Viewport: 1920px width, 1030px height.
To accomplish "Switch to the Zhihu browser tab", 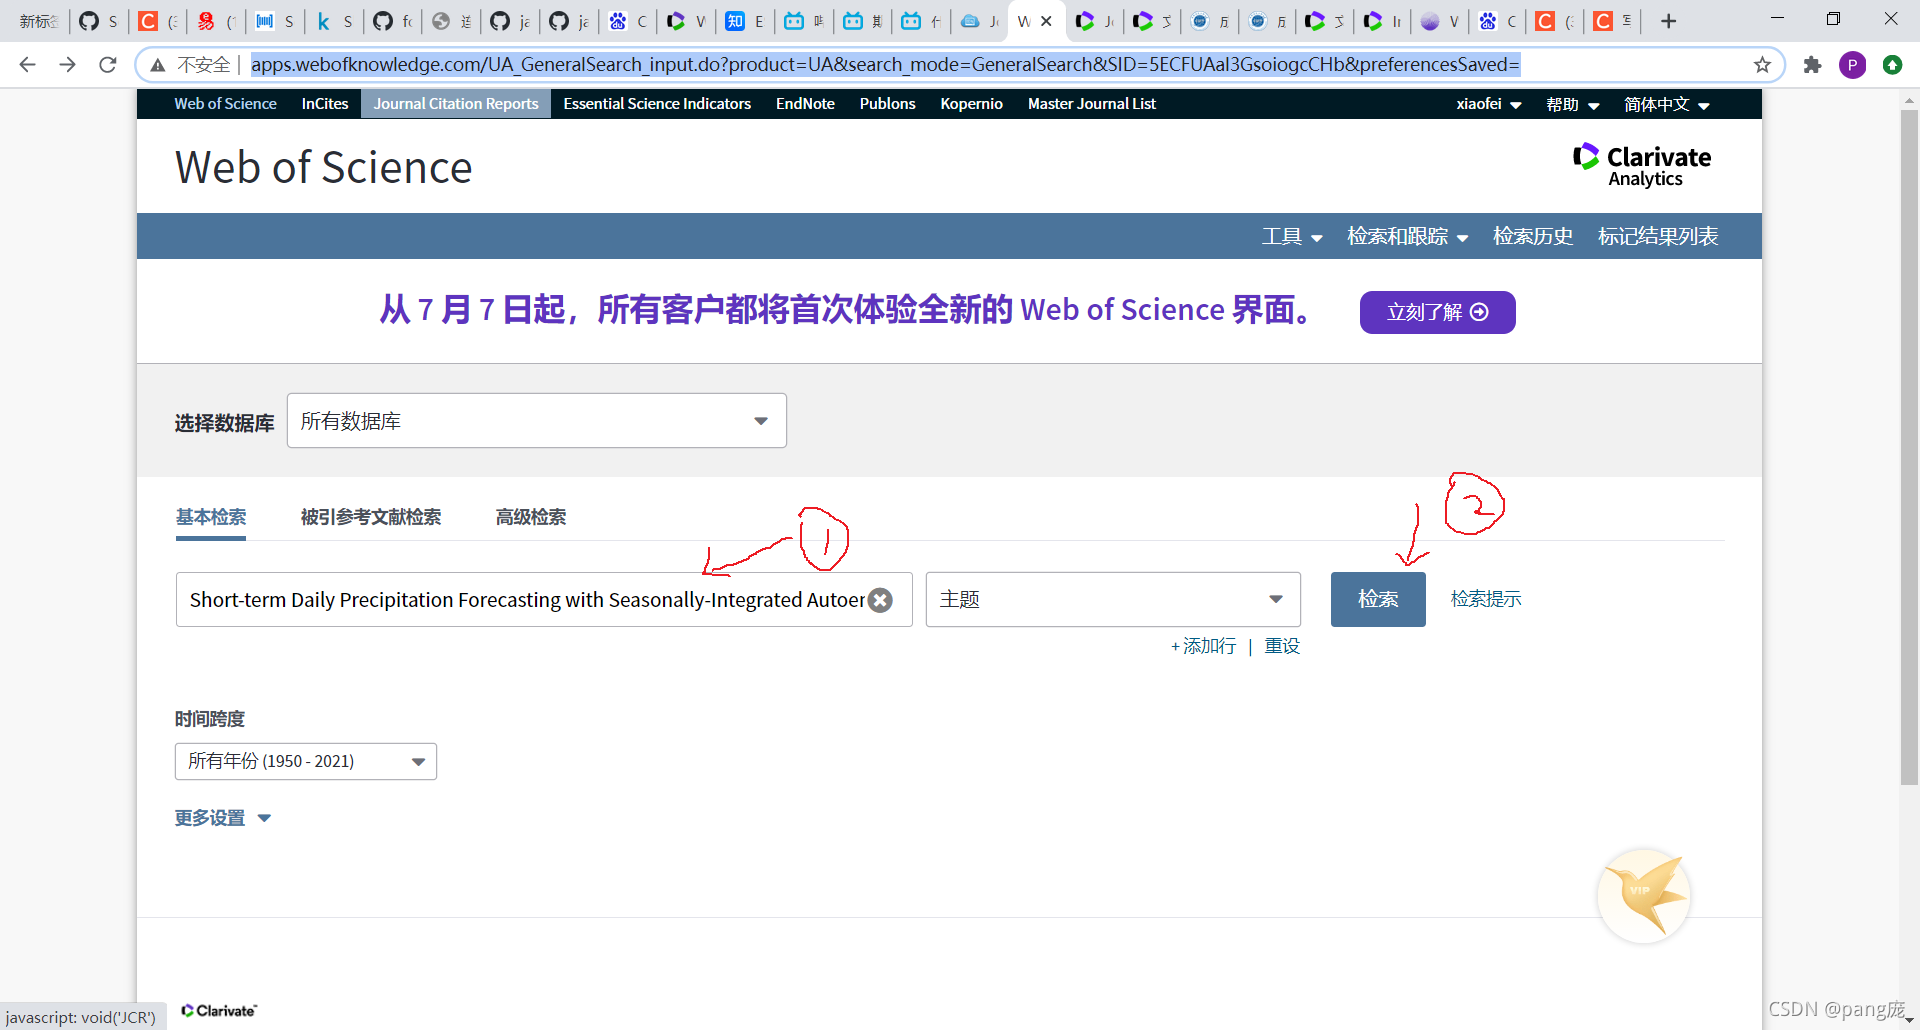I will [x=744, y=21].
